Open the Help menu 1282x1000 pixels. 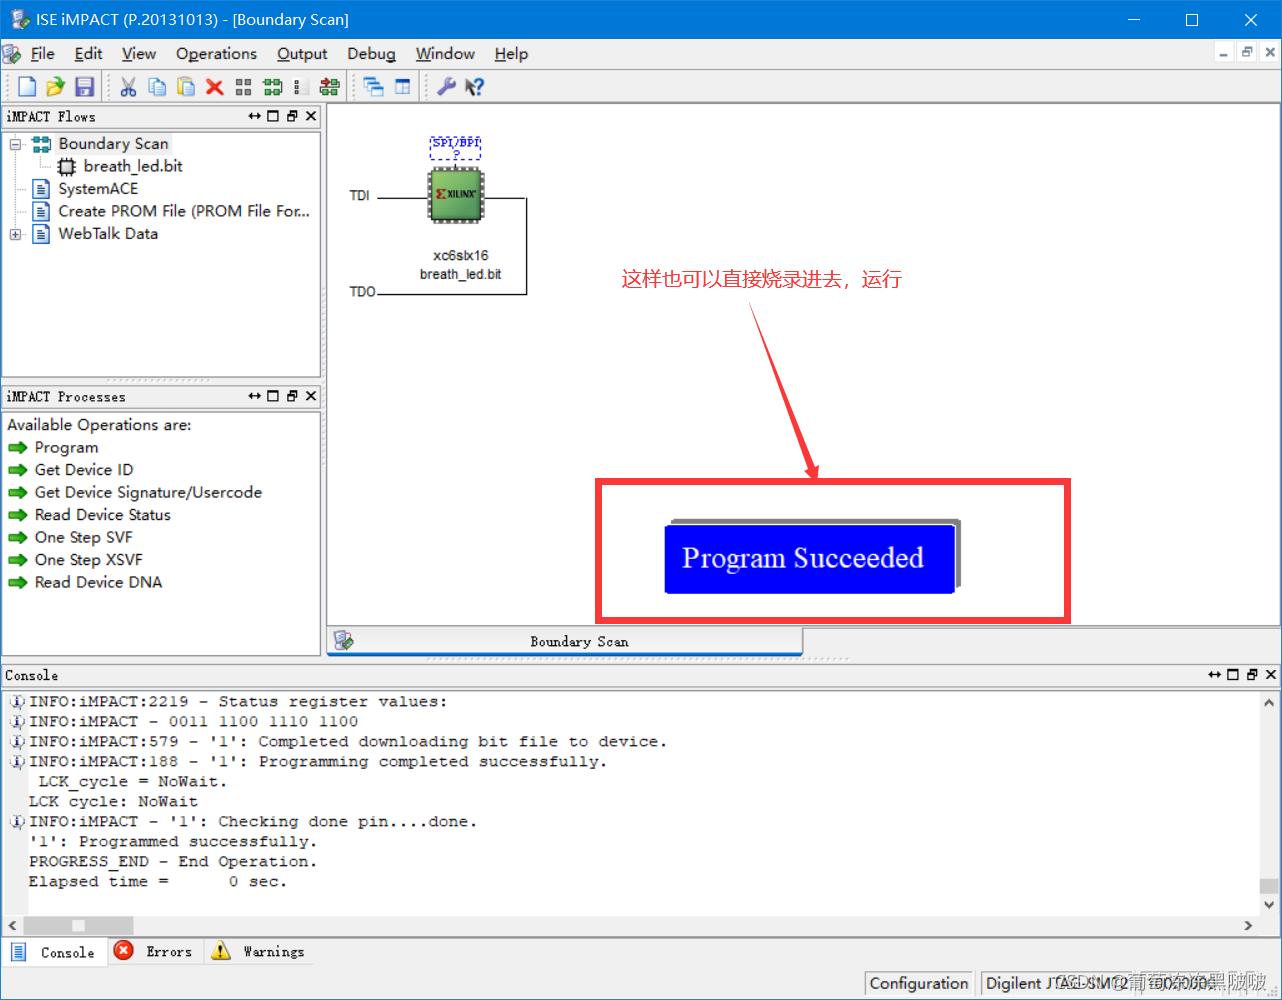tap(511, 54)
